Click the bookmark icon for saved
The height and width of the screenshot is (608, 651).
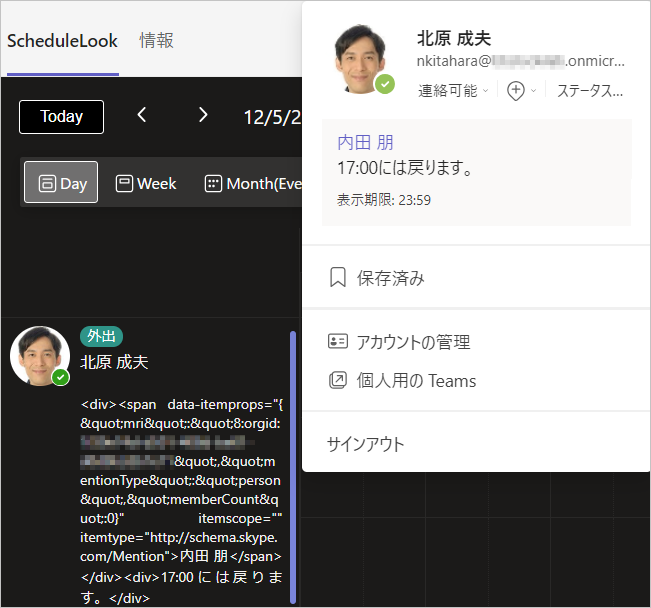point(338,277)
